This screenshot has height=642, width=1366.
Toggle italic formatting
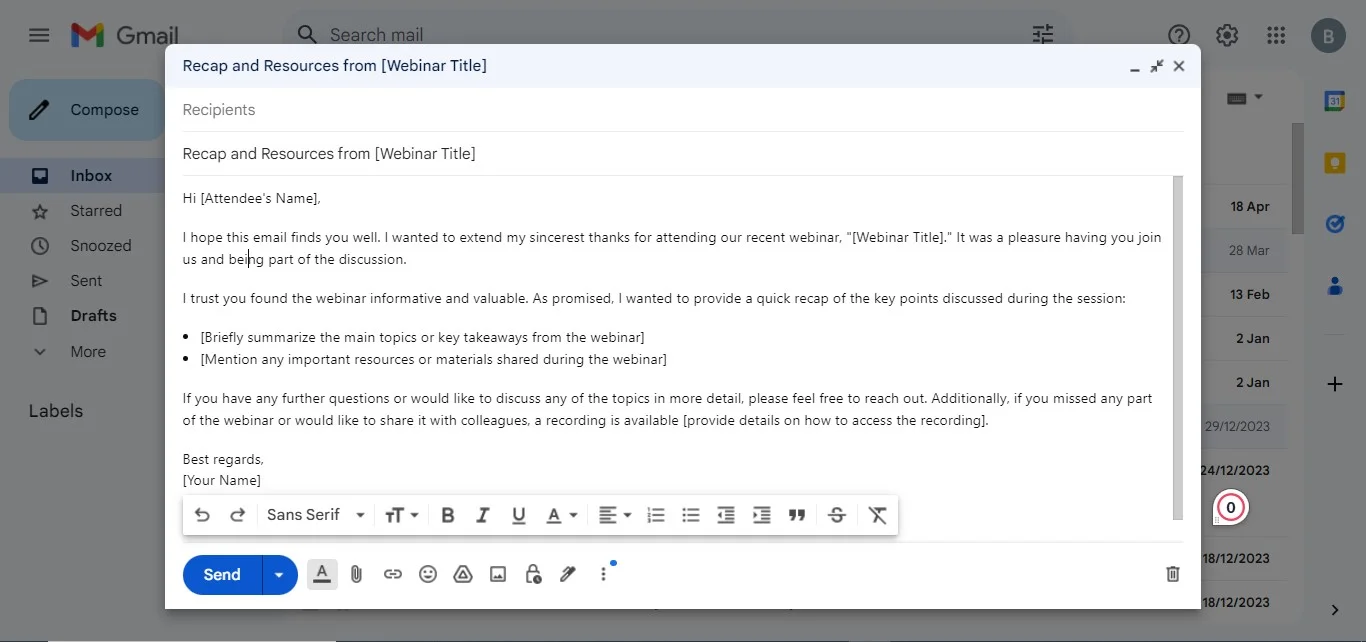(x=483, y=514)
